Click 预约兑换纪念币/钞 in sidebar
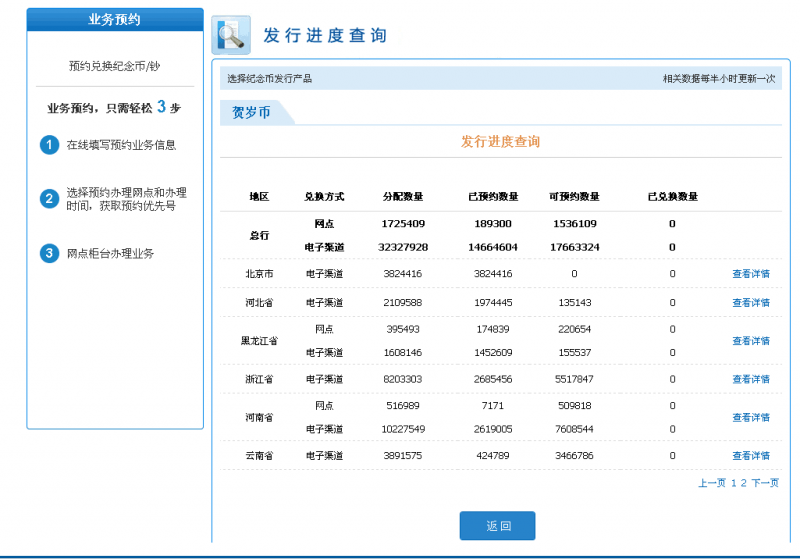 (x=114, y=66)
